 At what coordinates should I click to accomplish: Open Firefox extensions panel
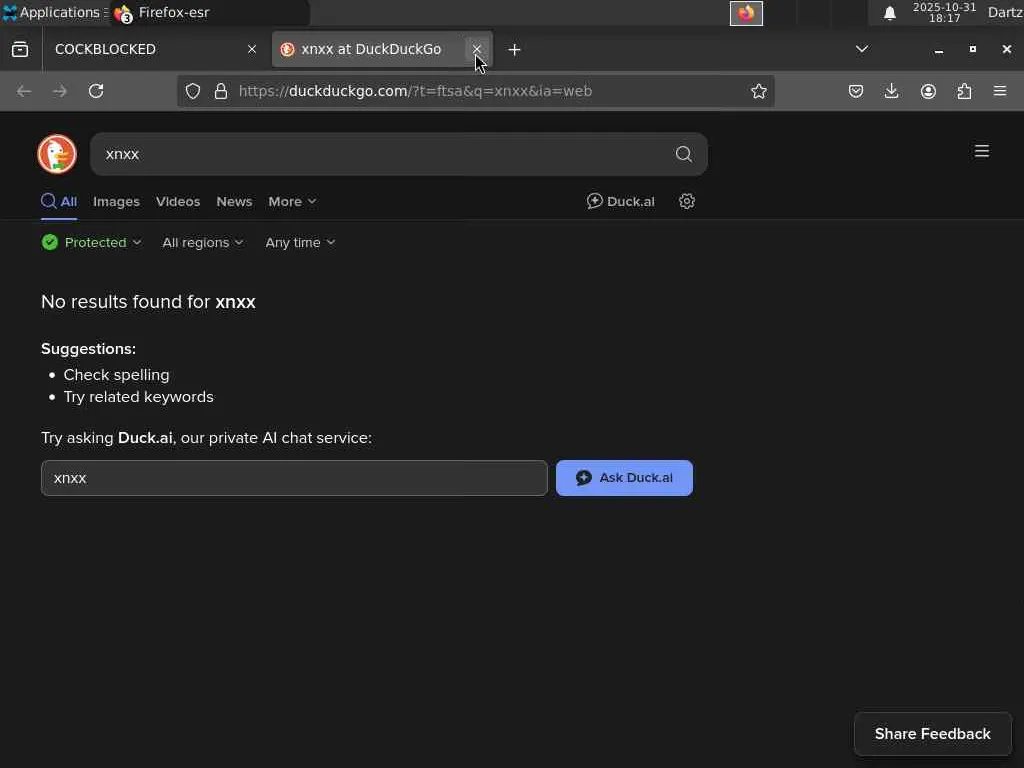(x=964, y=91)
